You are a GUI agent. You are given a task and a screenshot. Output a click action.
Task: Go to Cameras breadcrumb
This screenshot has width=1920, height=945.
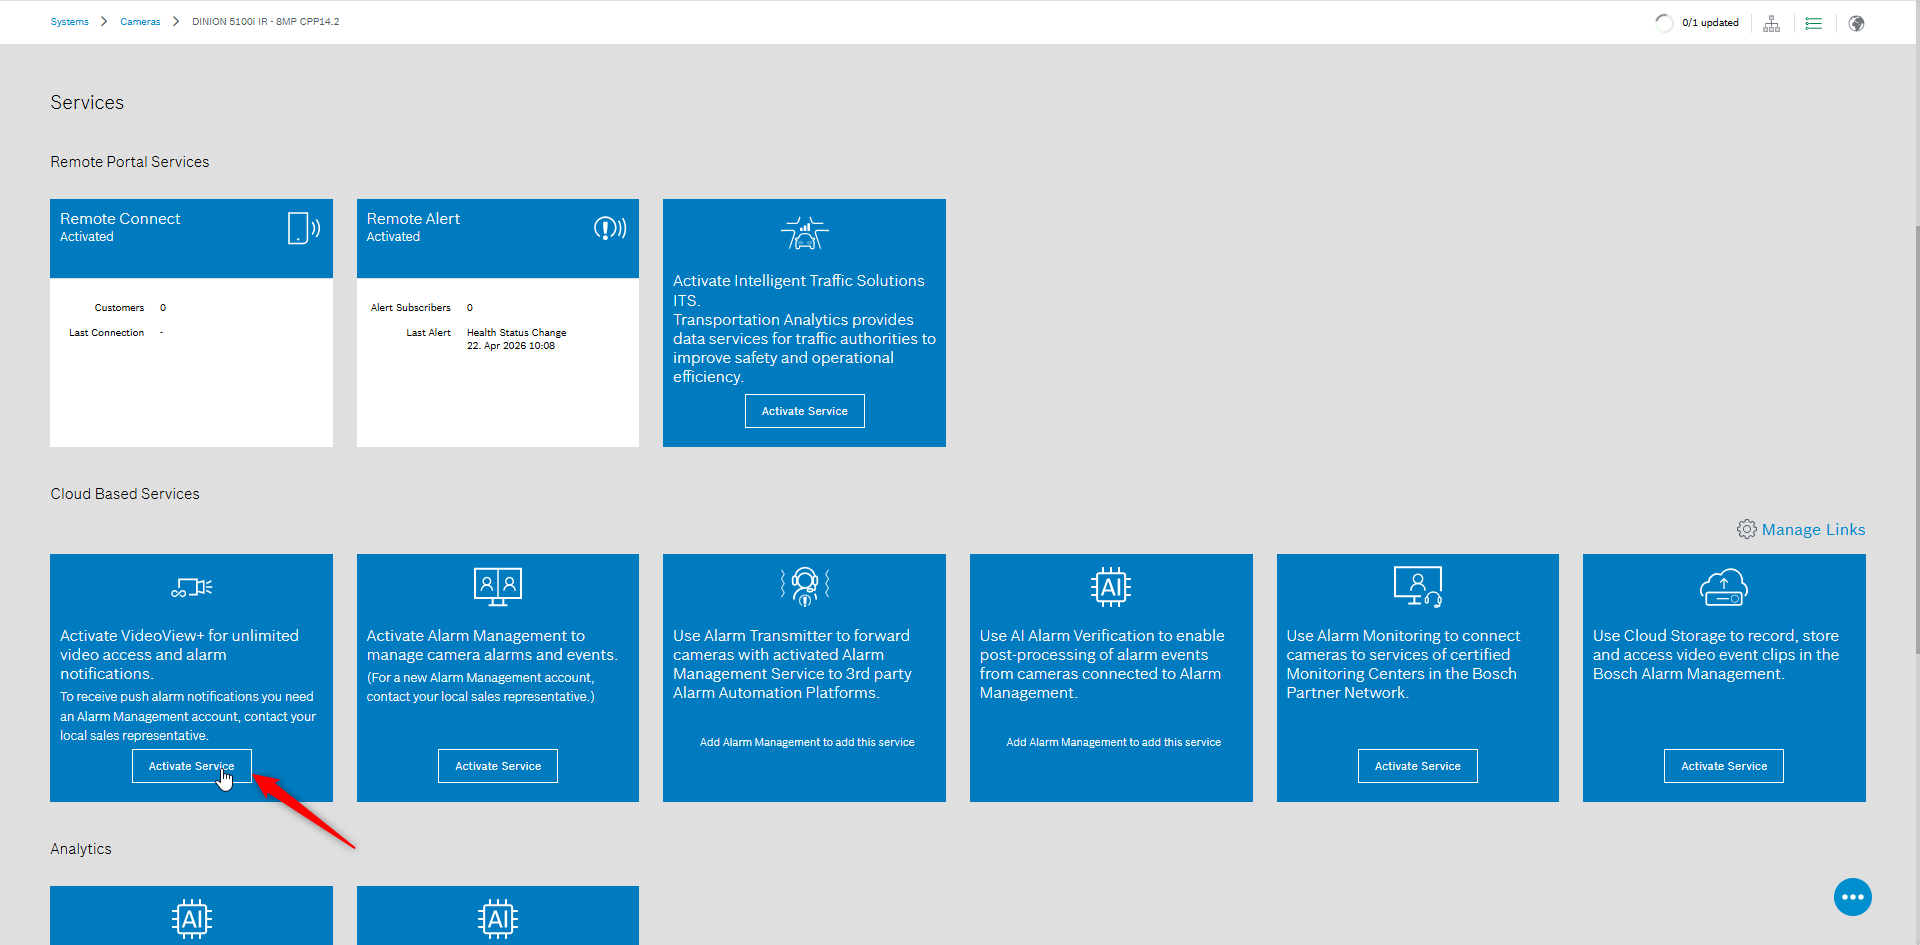pos(140,22)
